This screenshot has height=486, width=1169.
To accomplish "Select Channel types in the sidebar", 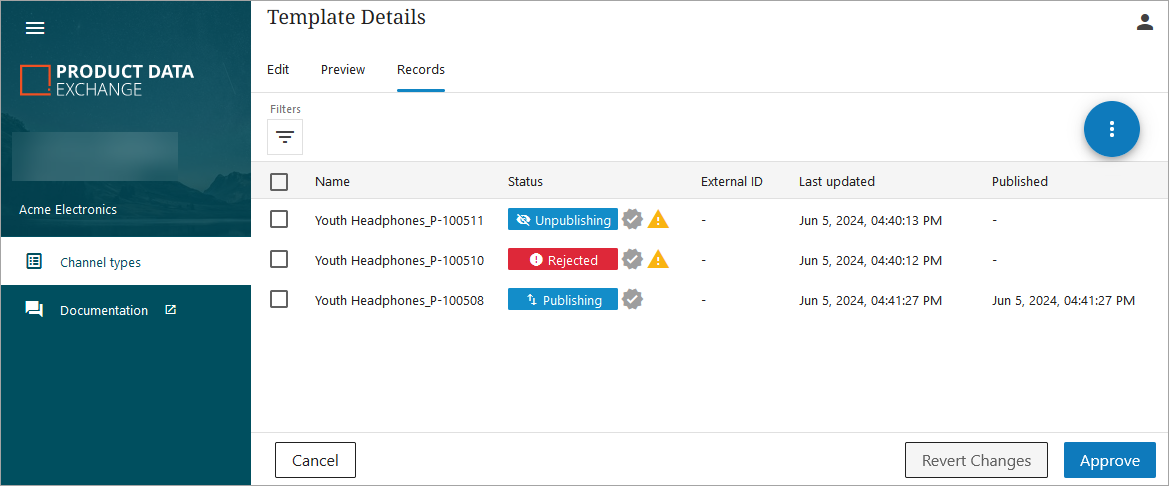I will pyautogui.click(x=100, y=262).
